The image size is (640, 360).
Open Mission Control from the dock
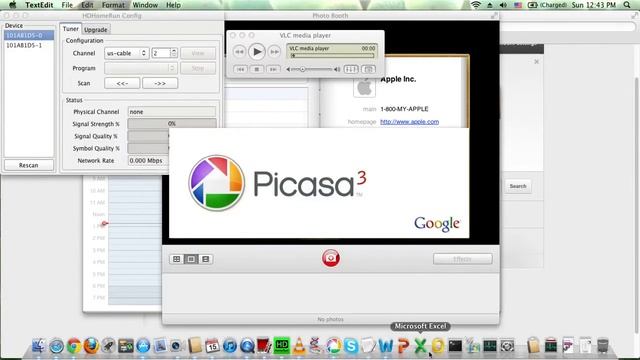tap(126, 346)
